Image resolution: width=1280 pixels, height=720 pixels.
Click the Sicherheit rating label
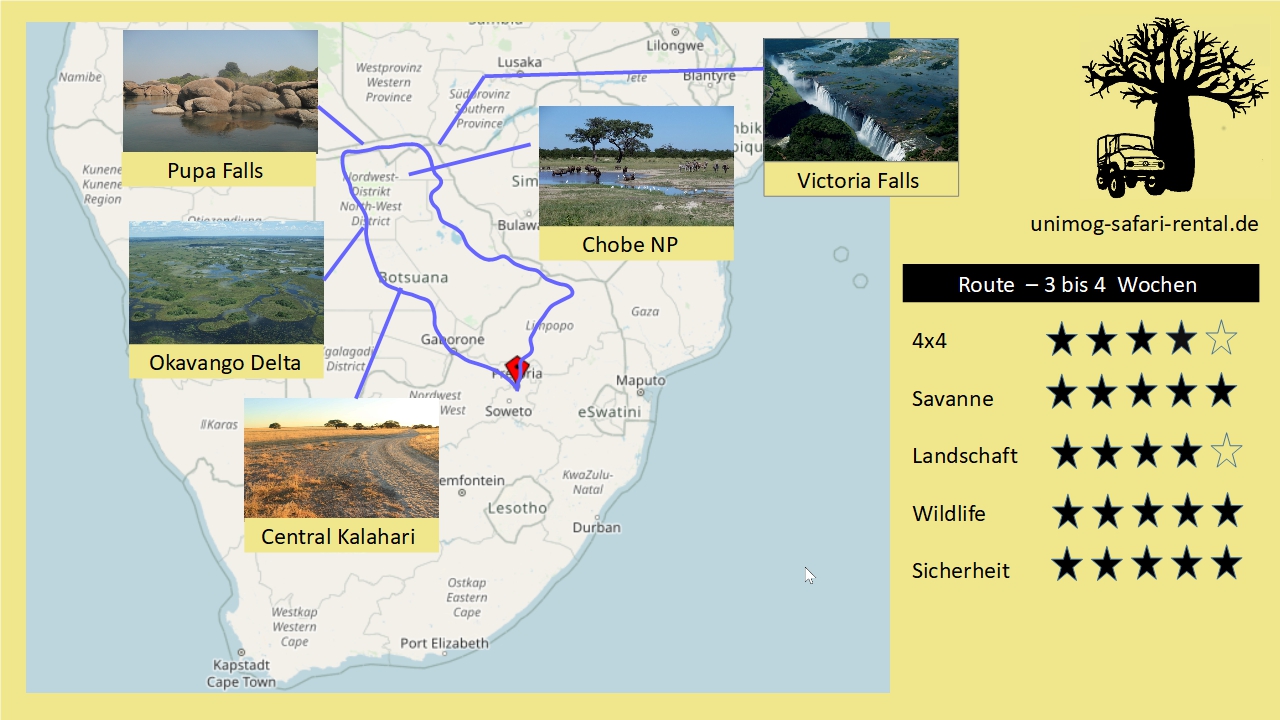[961, 571]
